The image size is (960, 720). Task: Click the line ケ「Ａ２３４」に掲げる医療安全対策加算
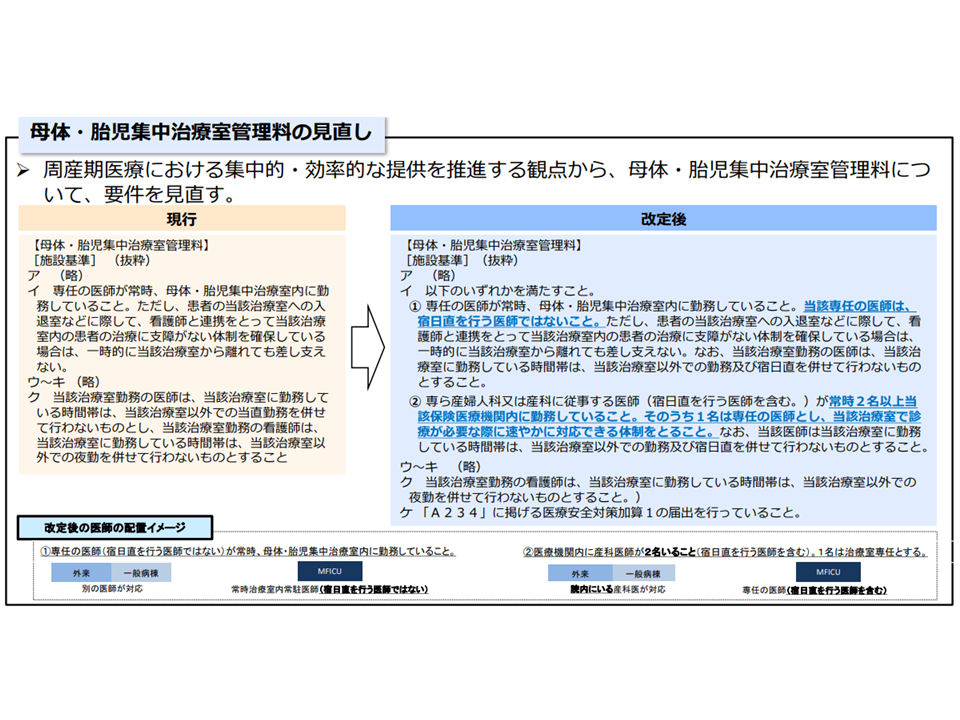[x=600, y=512]
